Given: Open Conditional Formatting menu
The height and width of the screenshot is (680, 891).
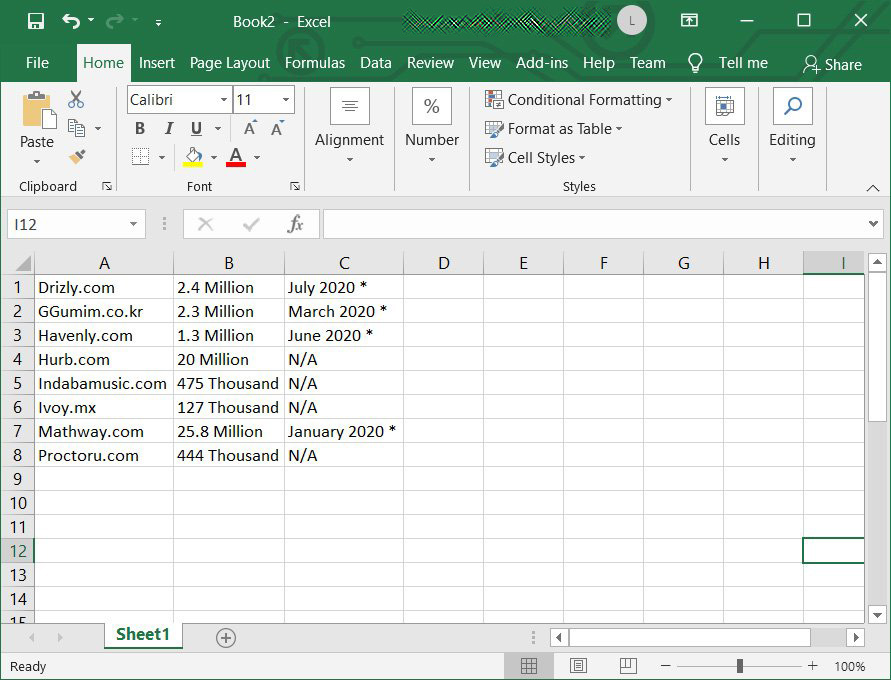Looking at the screenshot, I should click(x=578, y=99).
